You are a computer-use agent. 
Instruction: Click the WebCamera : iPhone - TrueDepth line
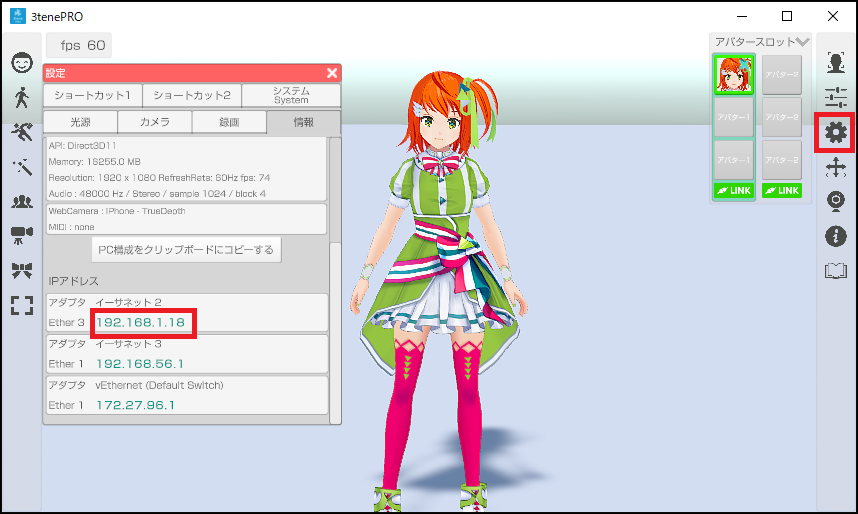[117, 211]
